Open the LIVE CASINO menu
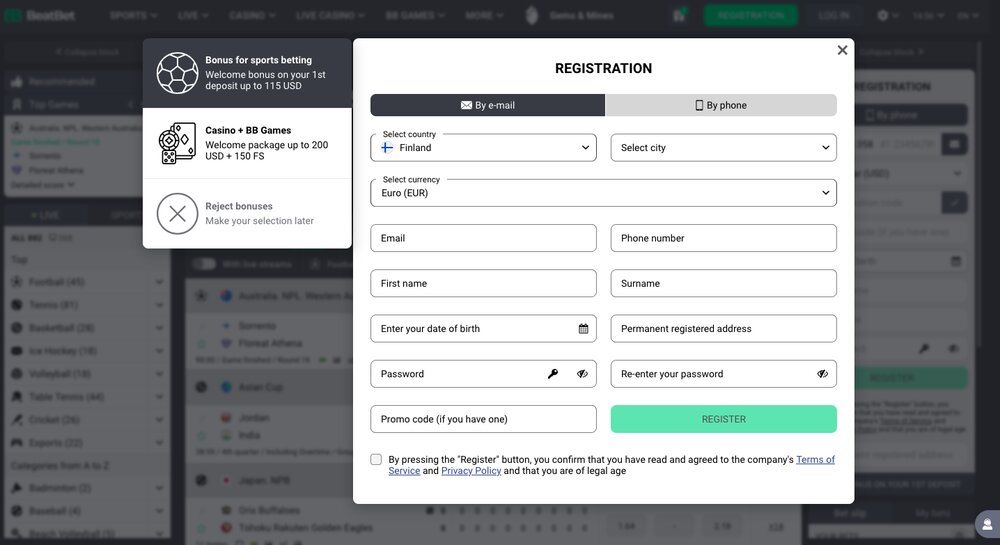Viewport: 1000px width, 545px height. coord(330,15)
